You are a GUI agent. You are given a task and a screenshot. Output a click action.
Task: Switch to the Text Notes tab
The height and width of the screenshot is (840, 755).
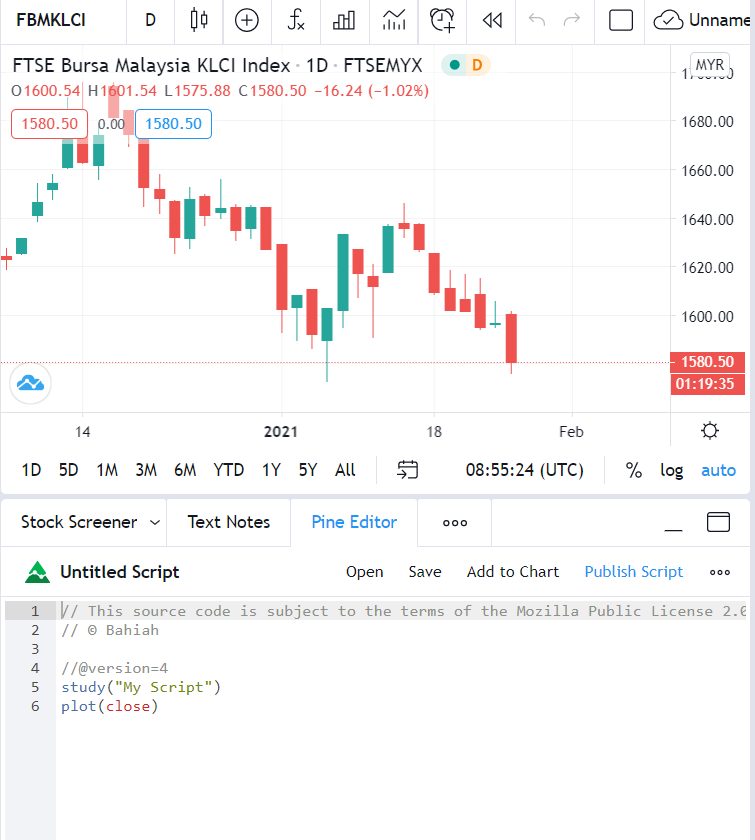[x=228, y=522]
